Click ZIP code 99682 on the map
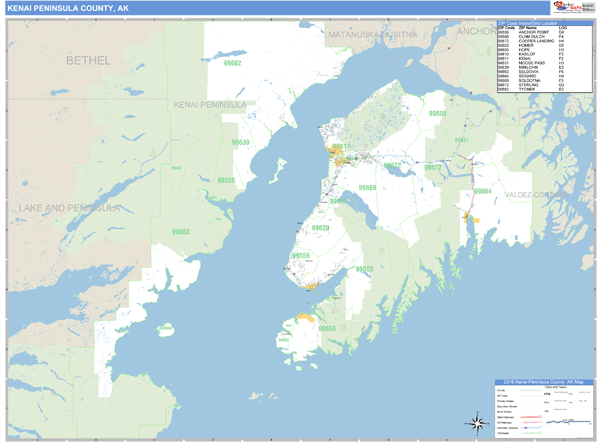 pos(233,63)
